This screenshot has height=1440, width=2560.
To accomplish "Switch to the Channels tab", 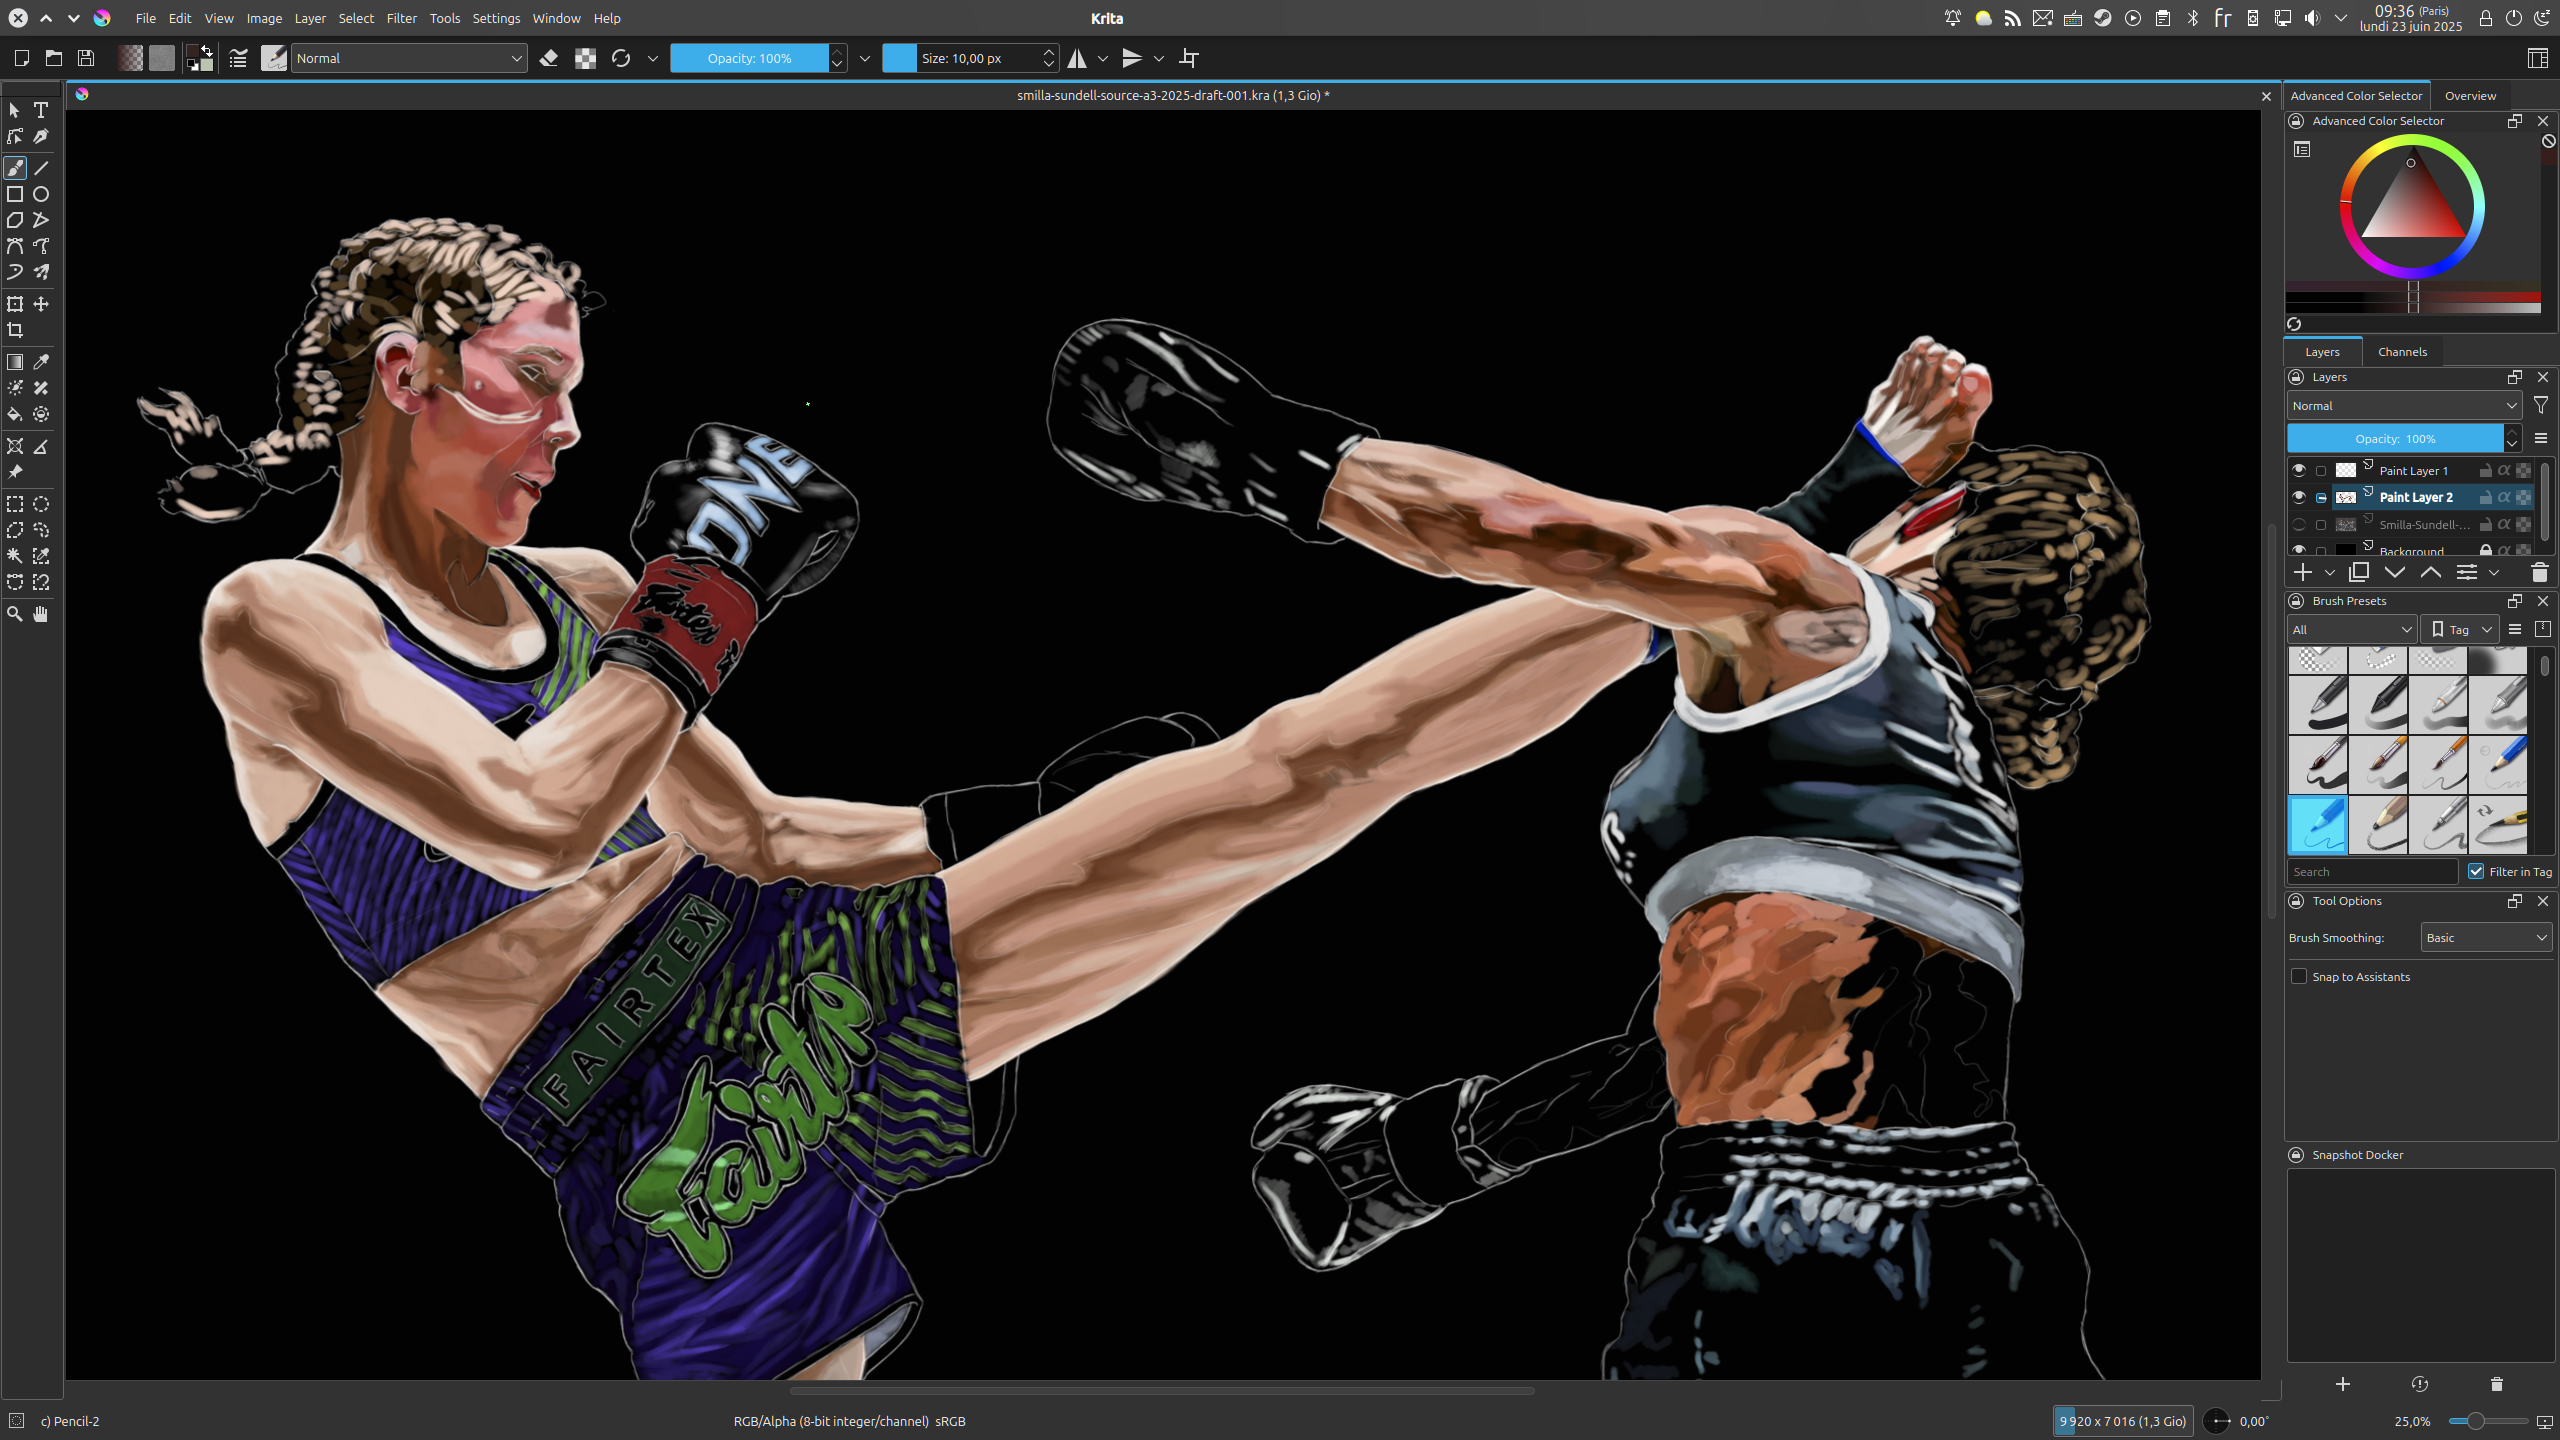I will tap(2402, 351).
